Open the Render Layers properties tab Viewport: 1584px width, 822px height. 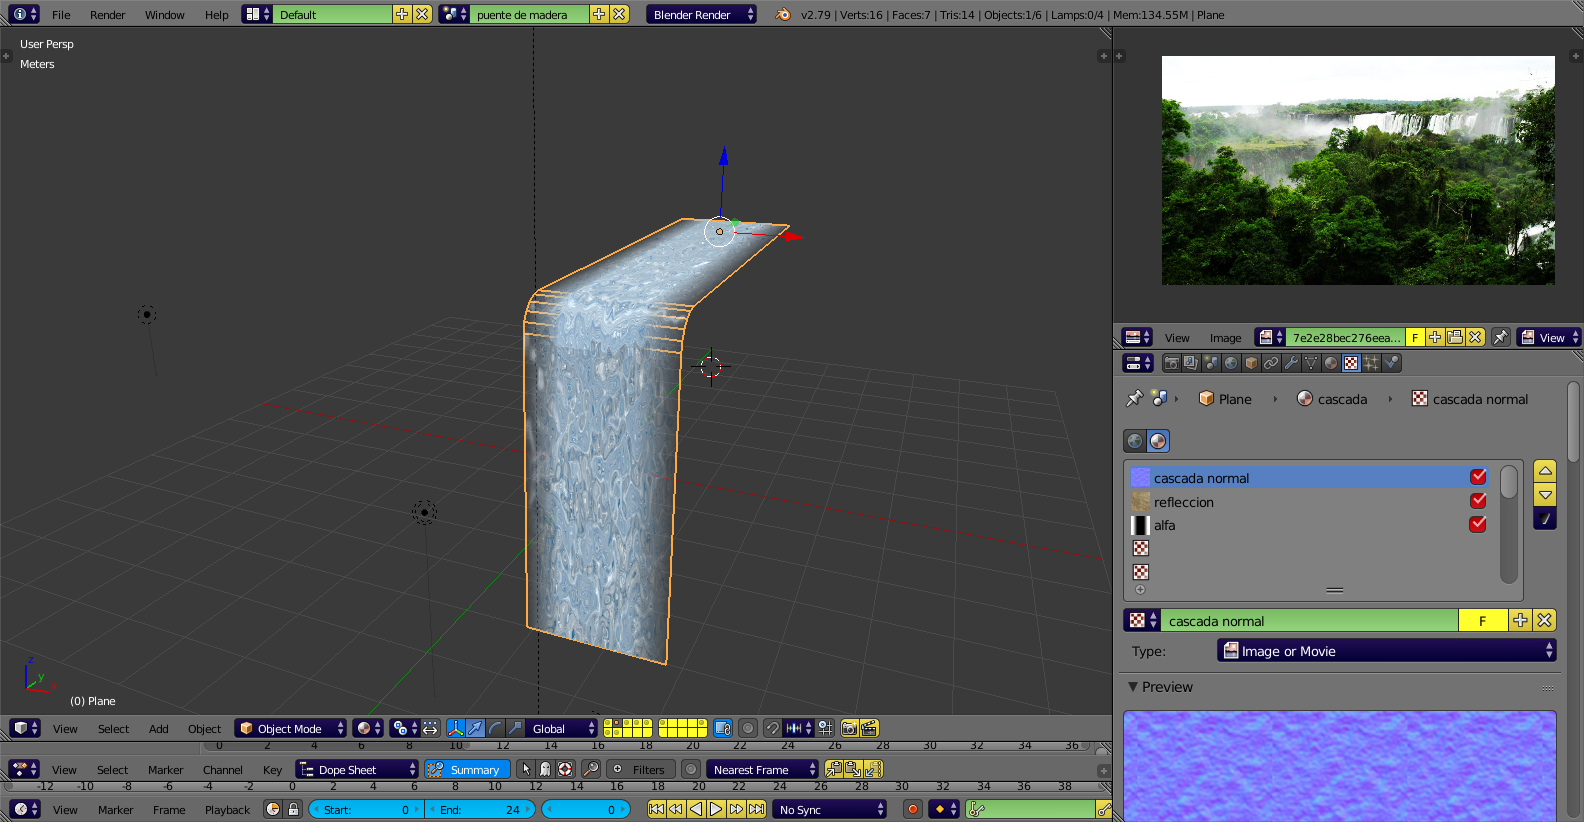(1191, 363)
